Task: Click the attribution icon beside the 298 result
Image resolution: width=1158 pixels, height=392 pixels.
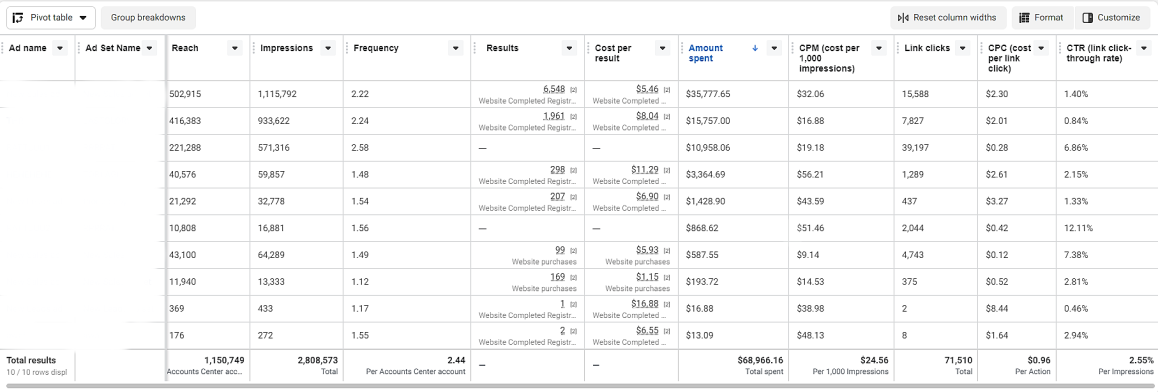Action: coord(573,171)
